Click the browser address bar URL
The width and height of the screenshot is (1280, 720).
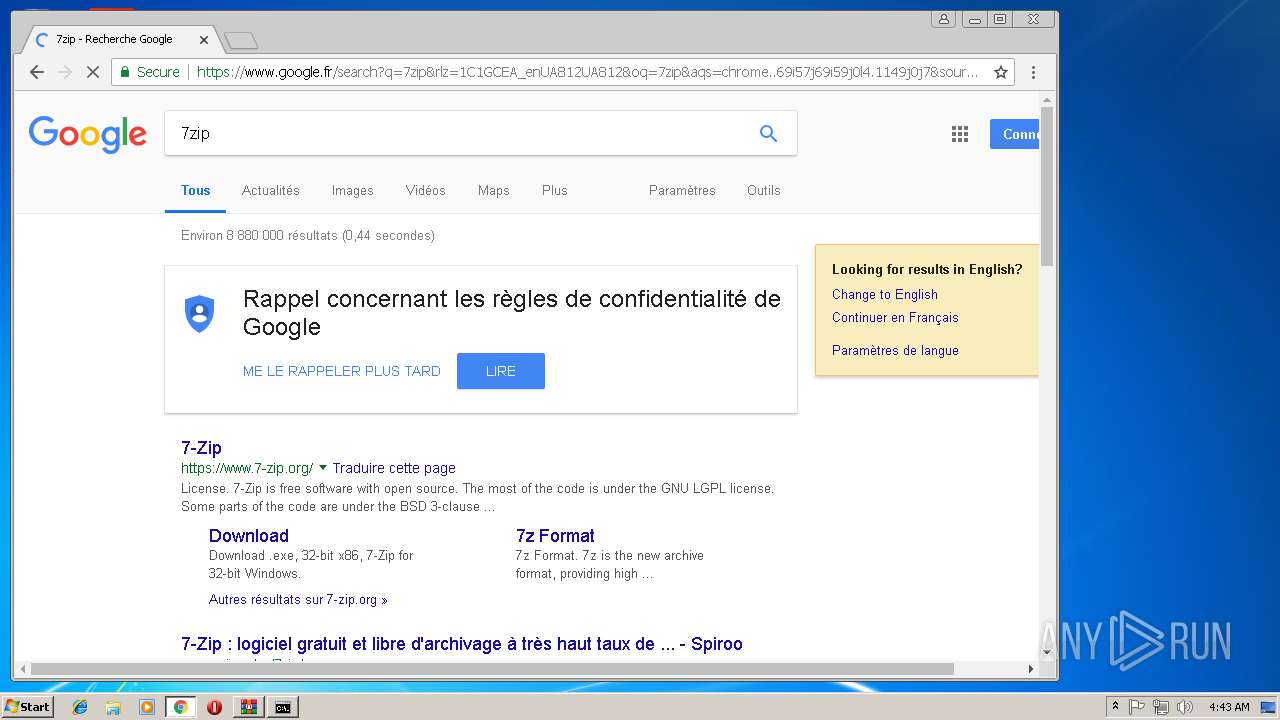click(x=588, y=72)
